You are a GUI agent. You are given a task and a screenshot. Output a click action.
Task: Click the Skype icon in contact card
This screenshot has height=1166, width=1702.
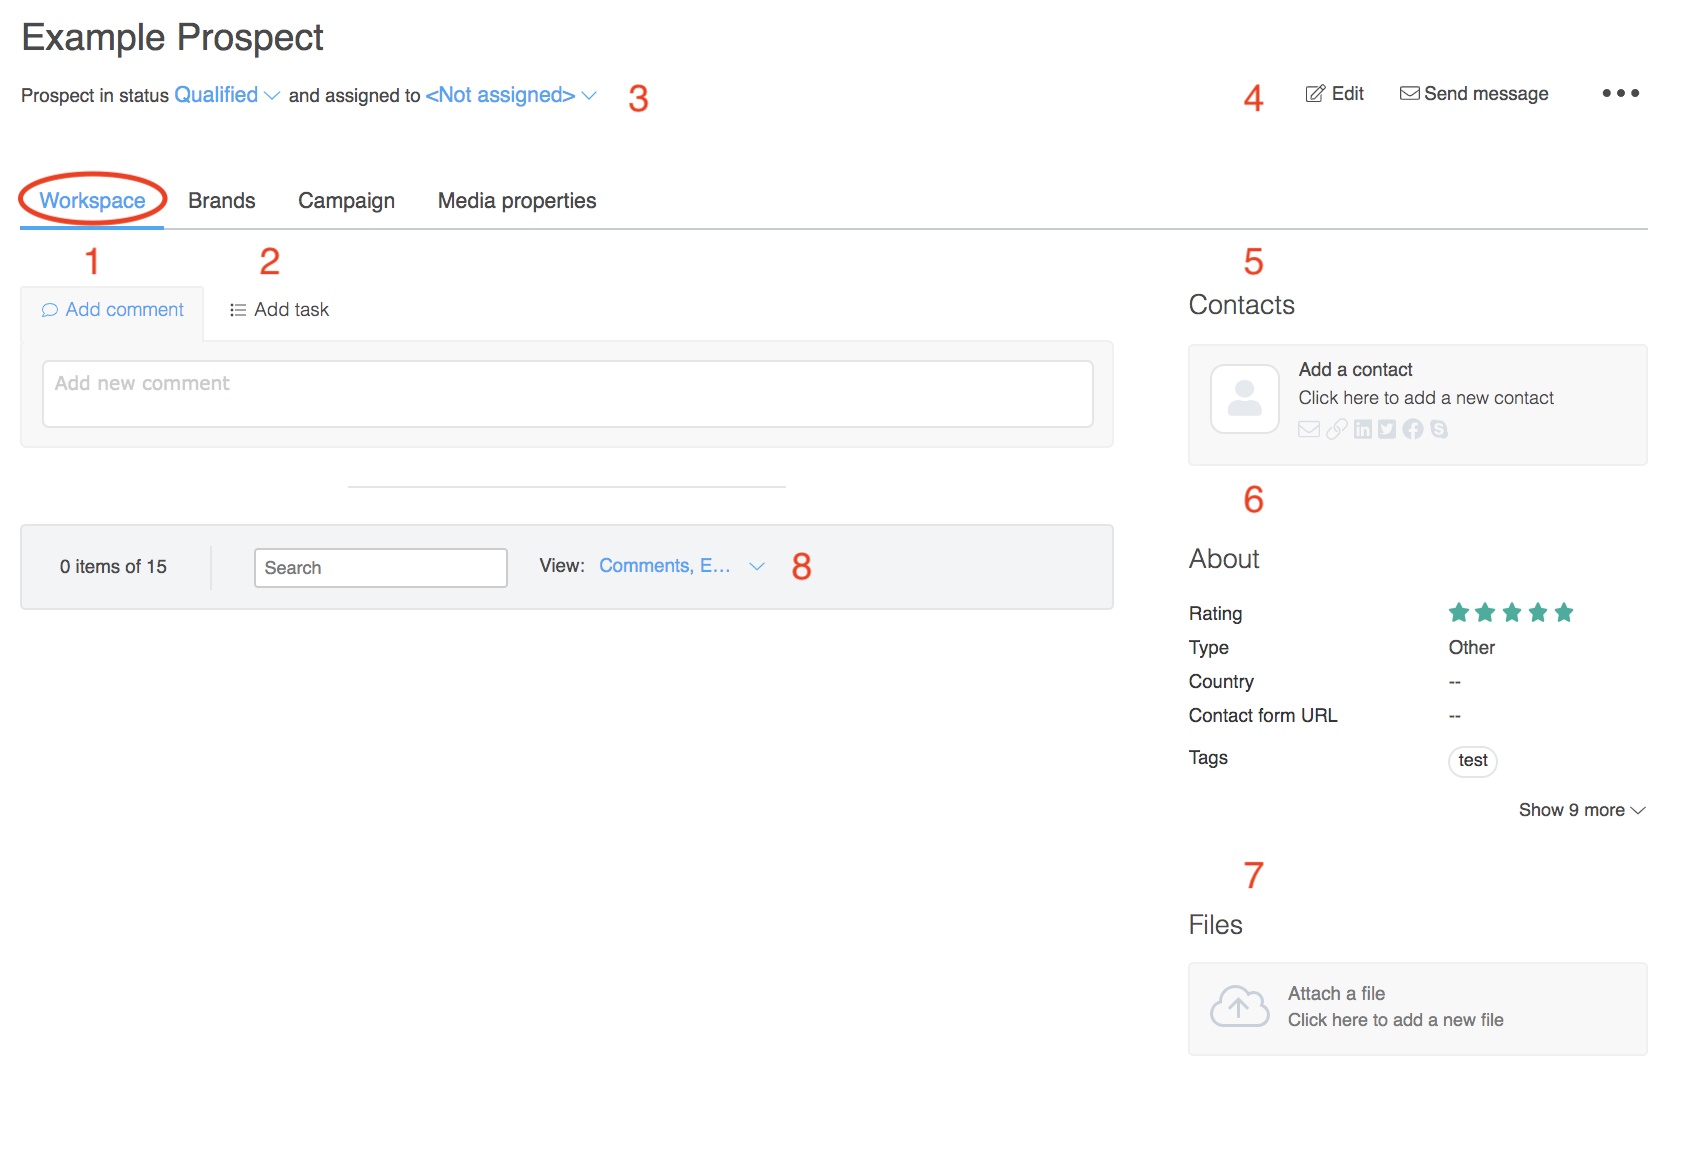pyautogui.click(x=1439, y=430)
